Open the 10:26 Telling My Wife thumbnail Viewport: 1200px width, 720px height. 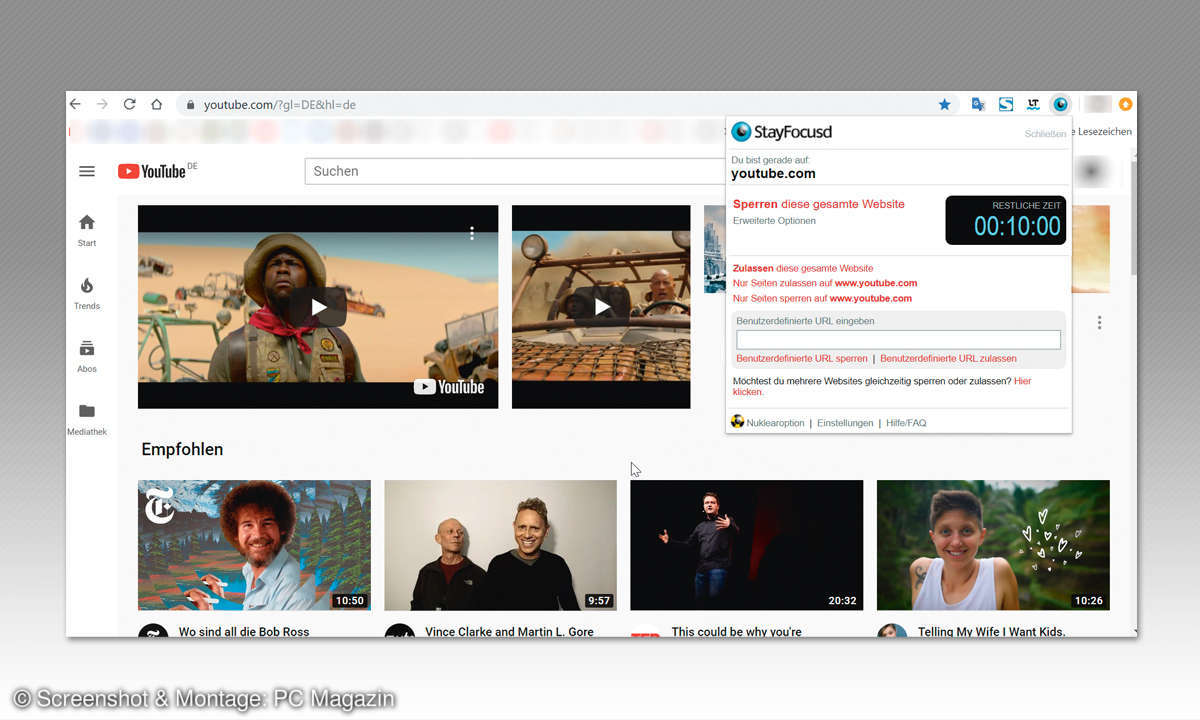coord(993,545)
